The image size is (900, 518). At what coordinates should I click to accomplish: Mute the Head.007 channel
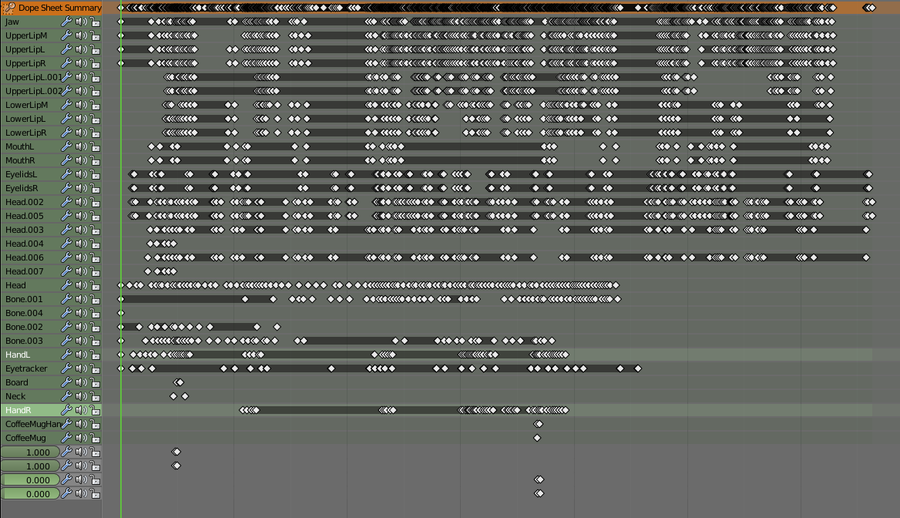(x=81, y=272)
